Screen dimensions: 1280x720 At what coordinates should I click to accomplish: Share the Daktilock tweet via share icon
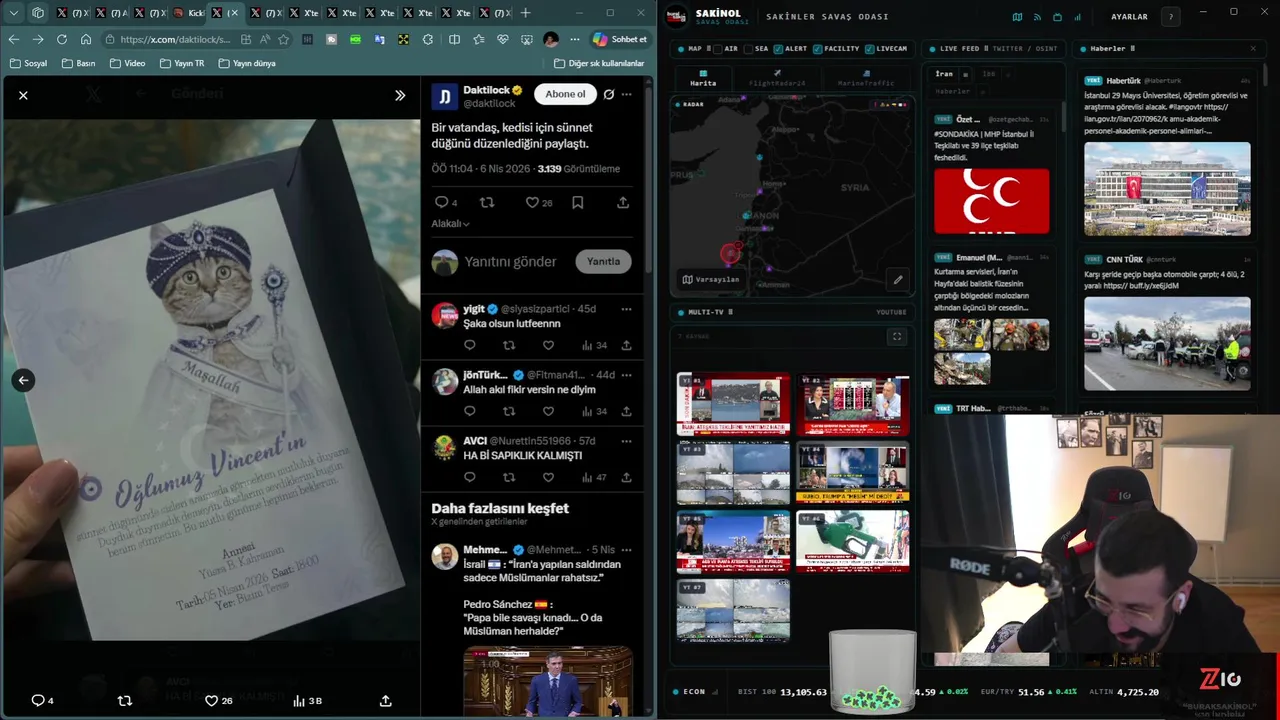pyautogui.click(x=622, y=202)
